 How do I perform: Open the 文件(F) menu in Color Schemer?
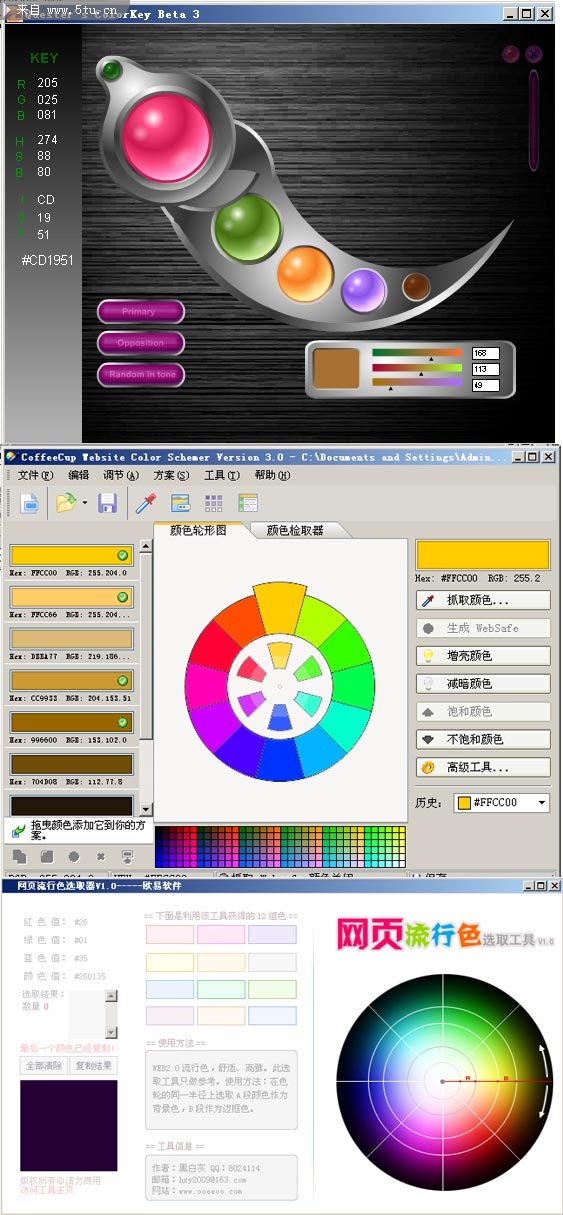(36, 476)
